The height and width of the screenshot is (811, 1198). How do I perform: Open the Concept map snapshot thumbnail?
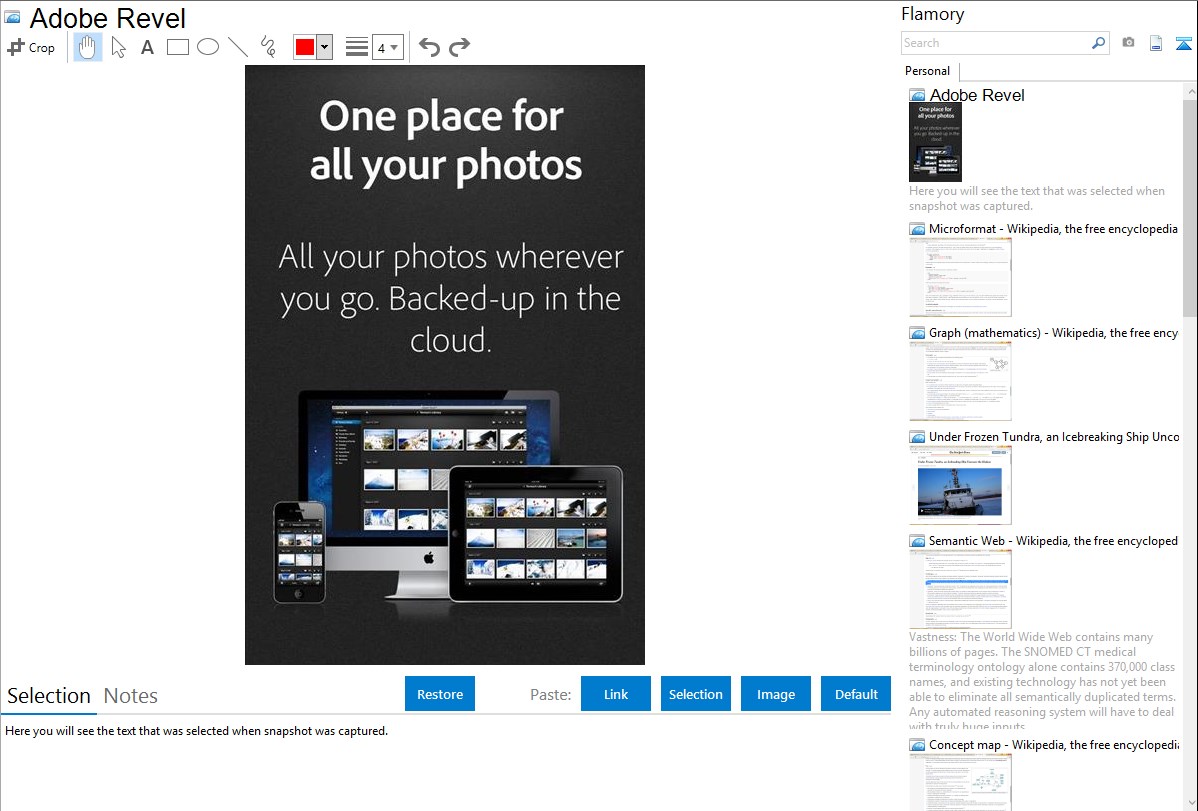(x=960, y=782)
